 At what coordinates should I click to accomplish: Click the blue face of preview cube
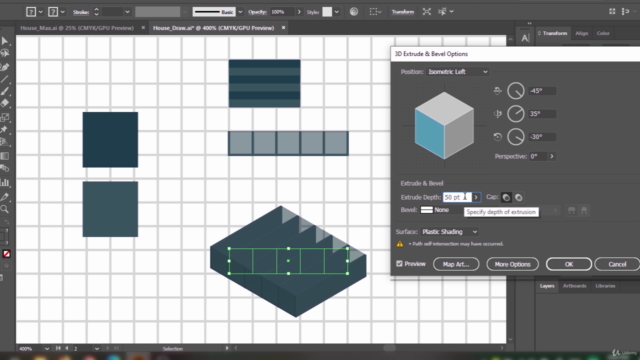(x=429, y=134)
